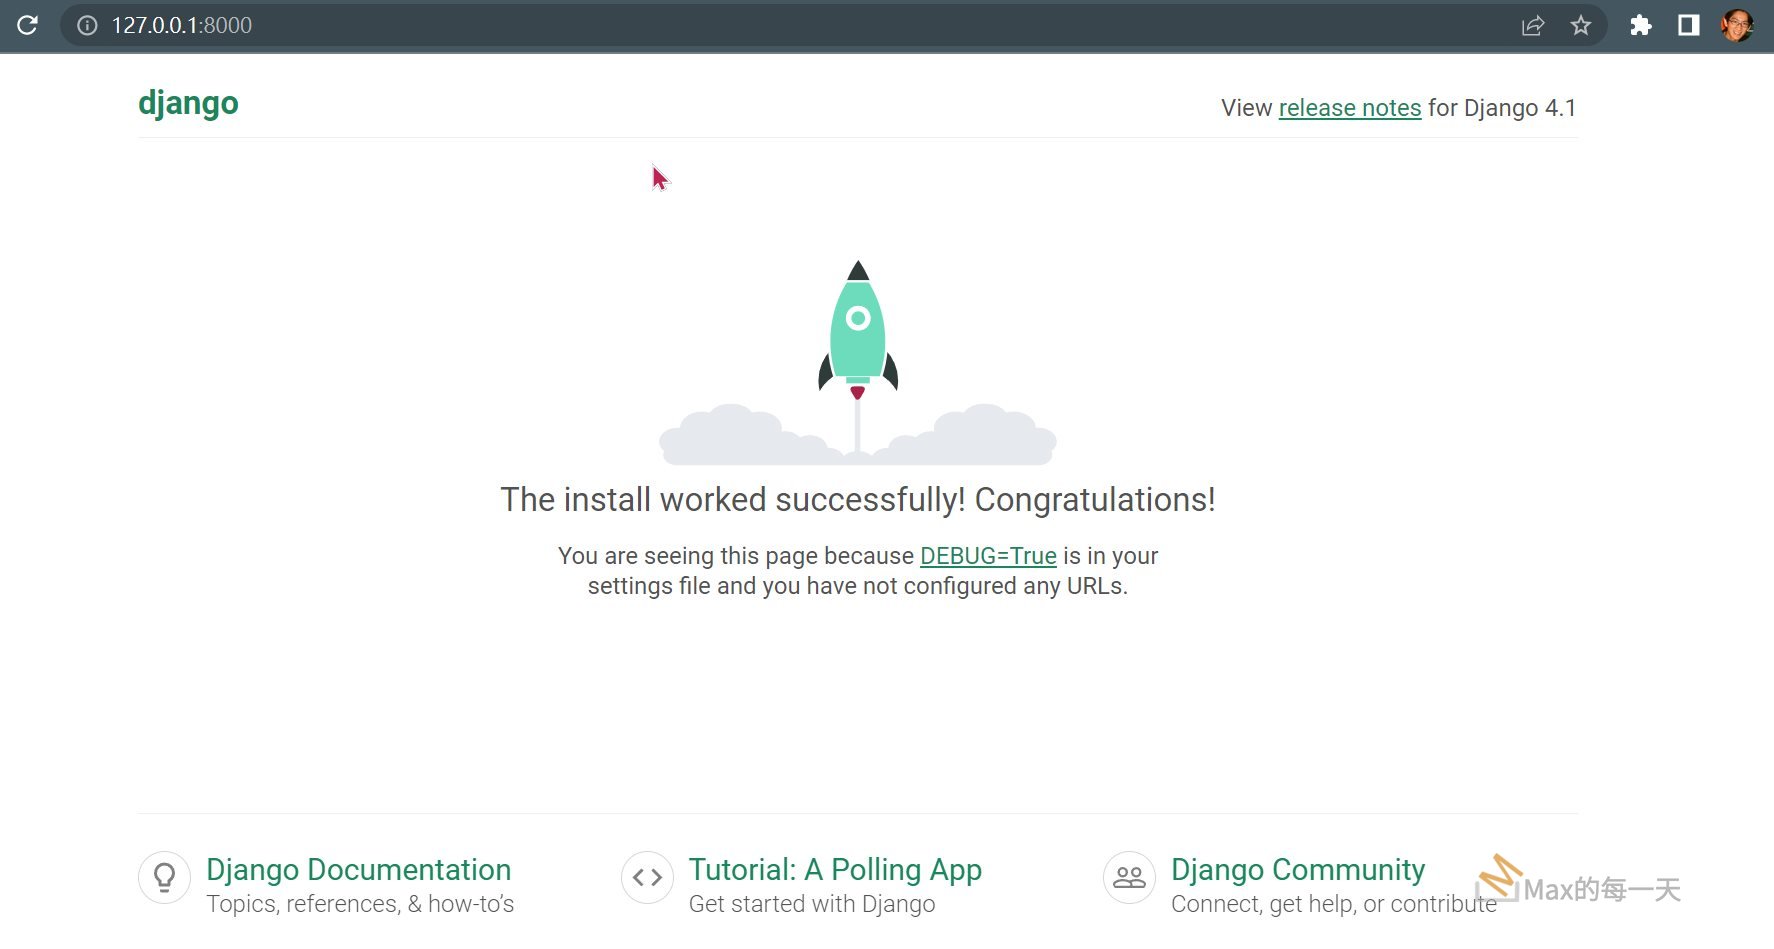The height and width of the screenshot is (949, 1774).
Task: Open the user profile avatar menu
Action: click(1736, 25)
